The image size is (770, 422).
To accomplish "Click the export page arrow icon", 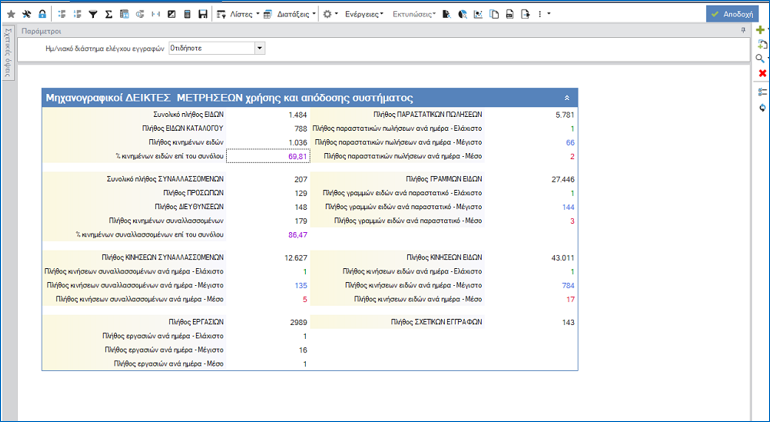I will coord(525,14).
